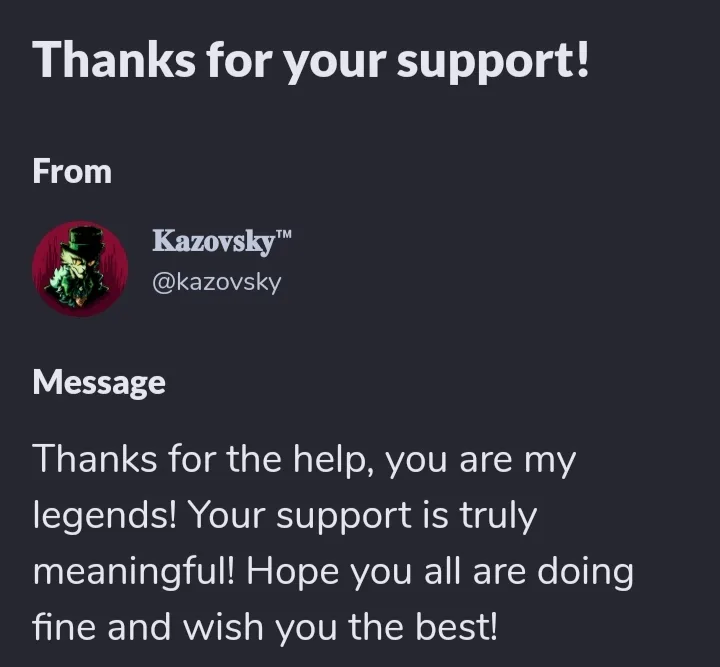Screen dimensions: 720x667
Task: Click the word 'Hope' in the message
Action: click(293, 574)
